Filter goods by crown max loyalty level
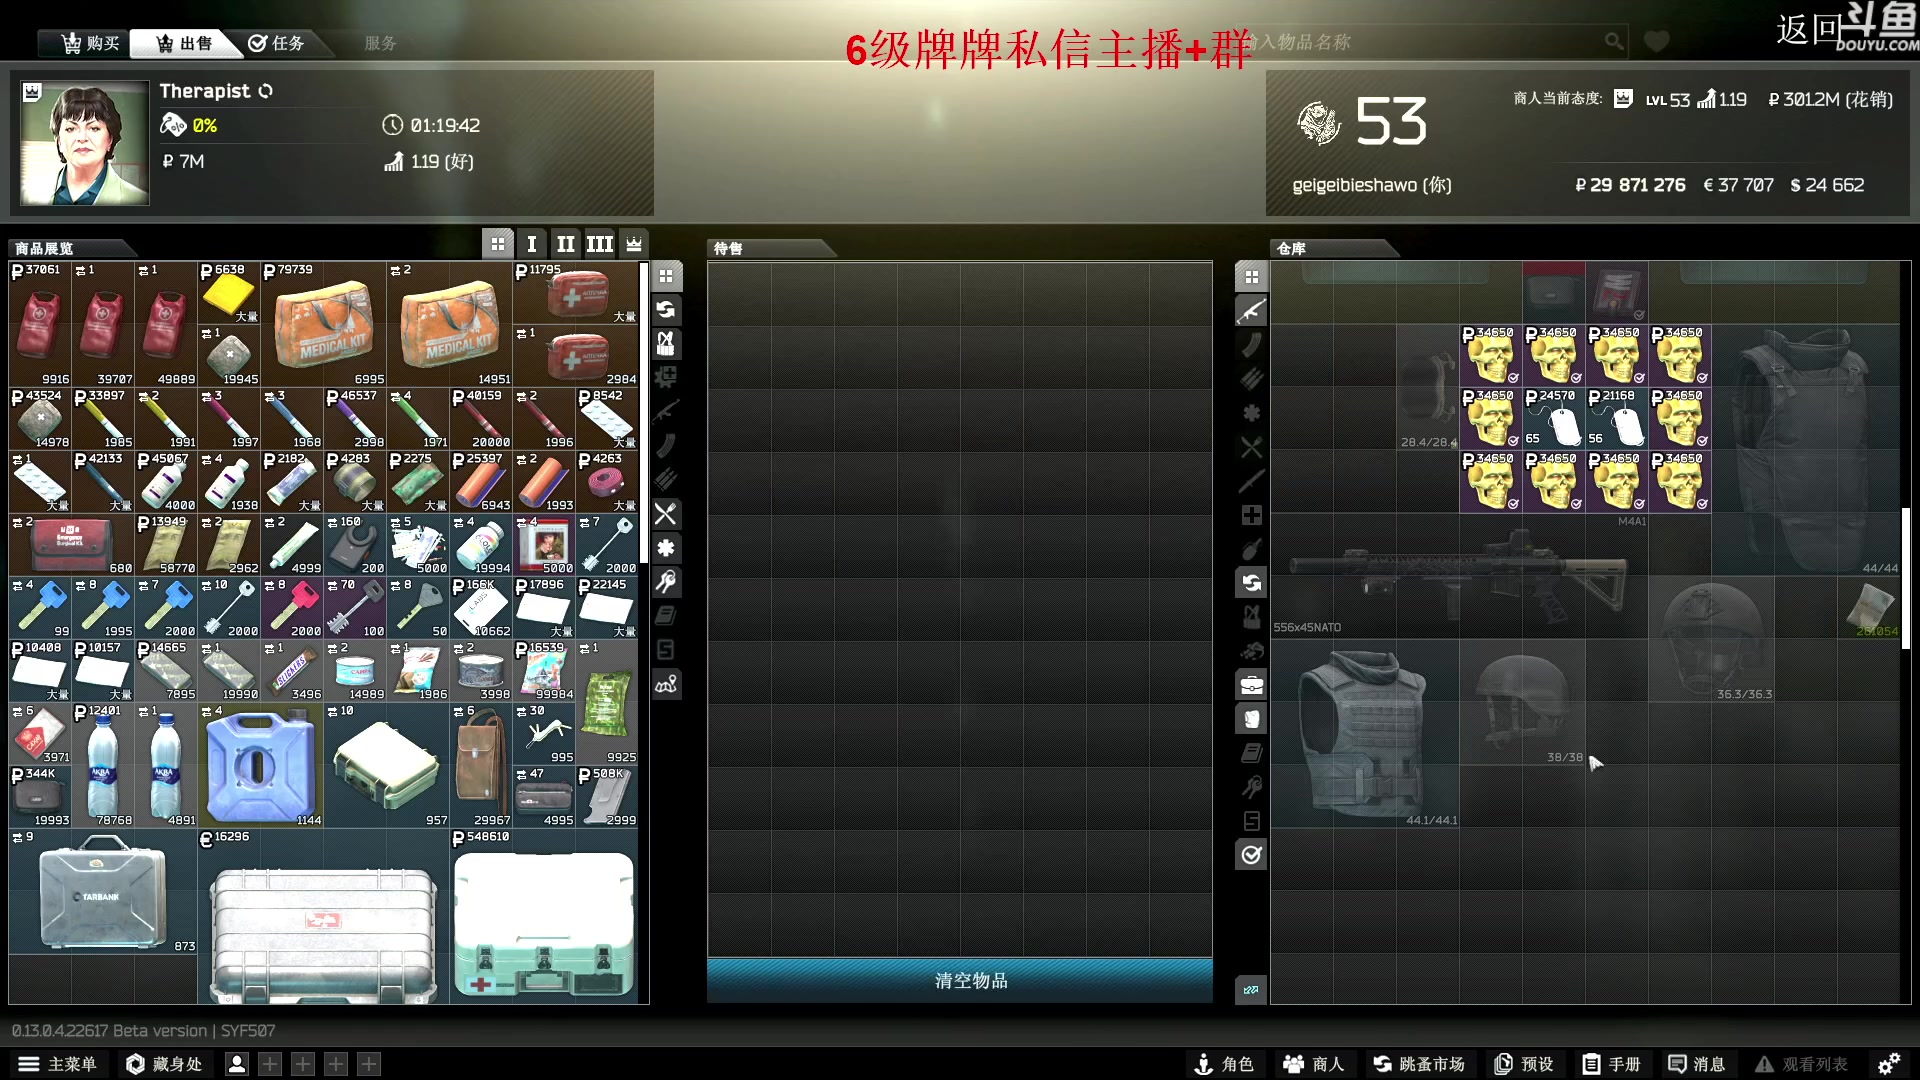 point(634,244)
